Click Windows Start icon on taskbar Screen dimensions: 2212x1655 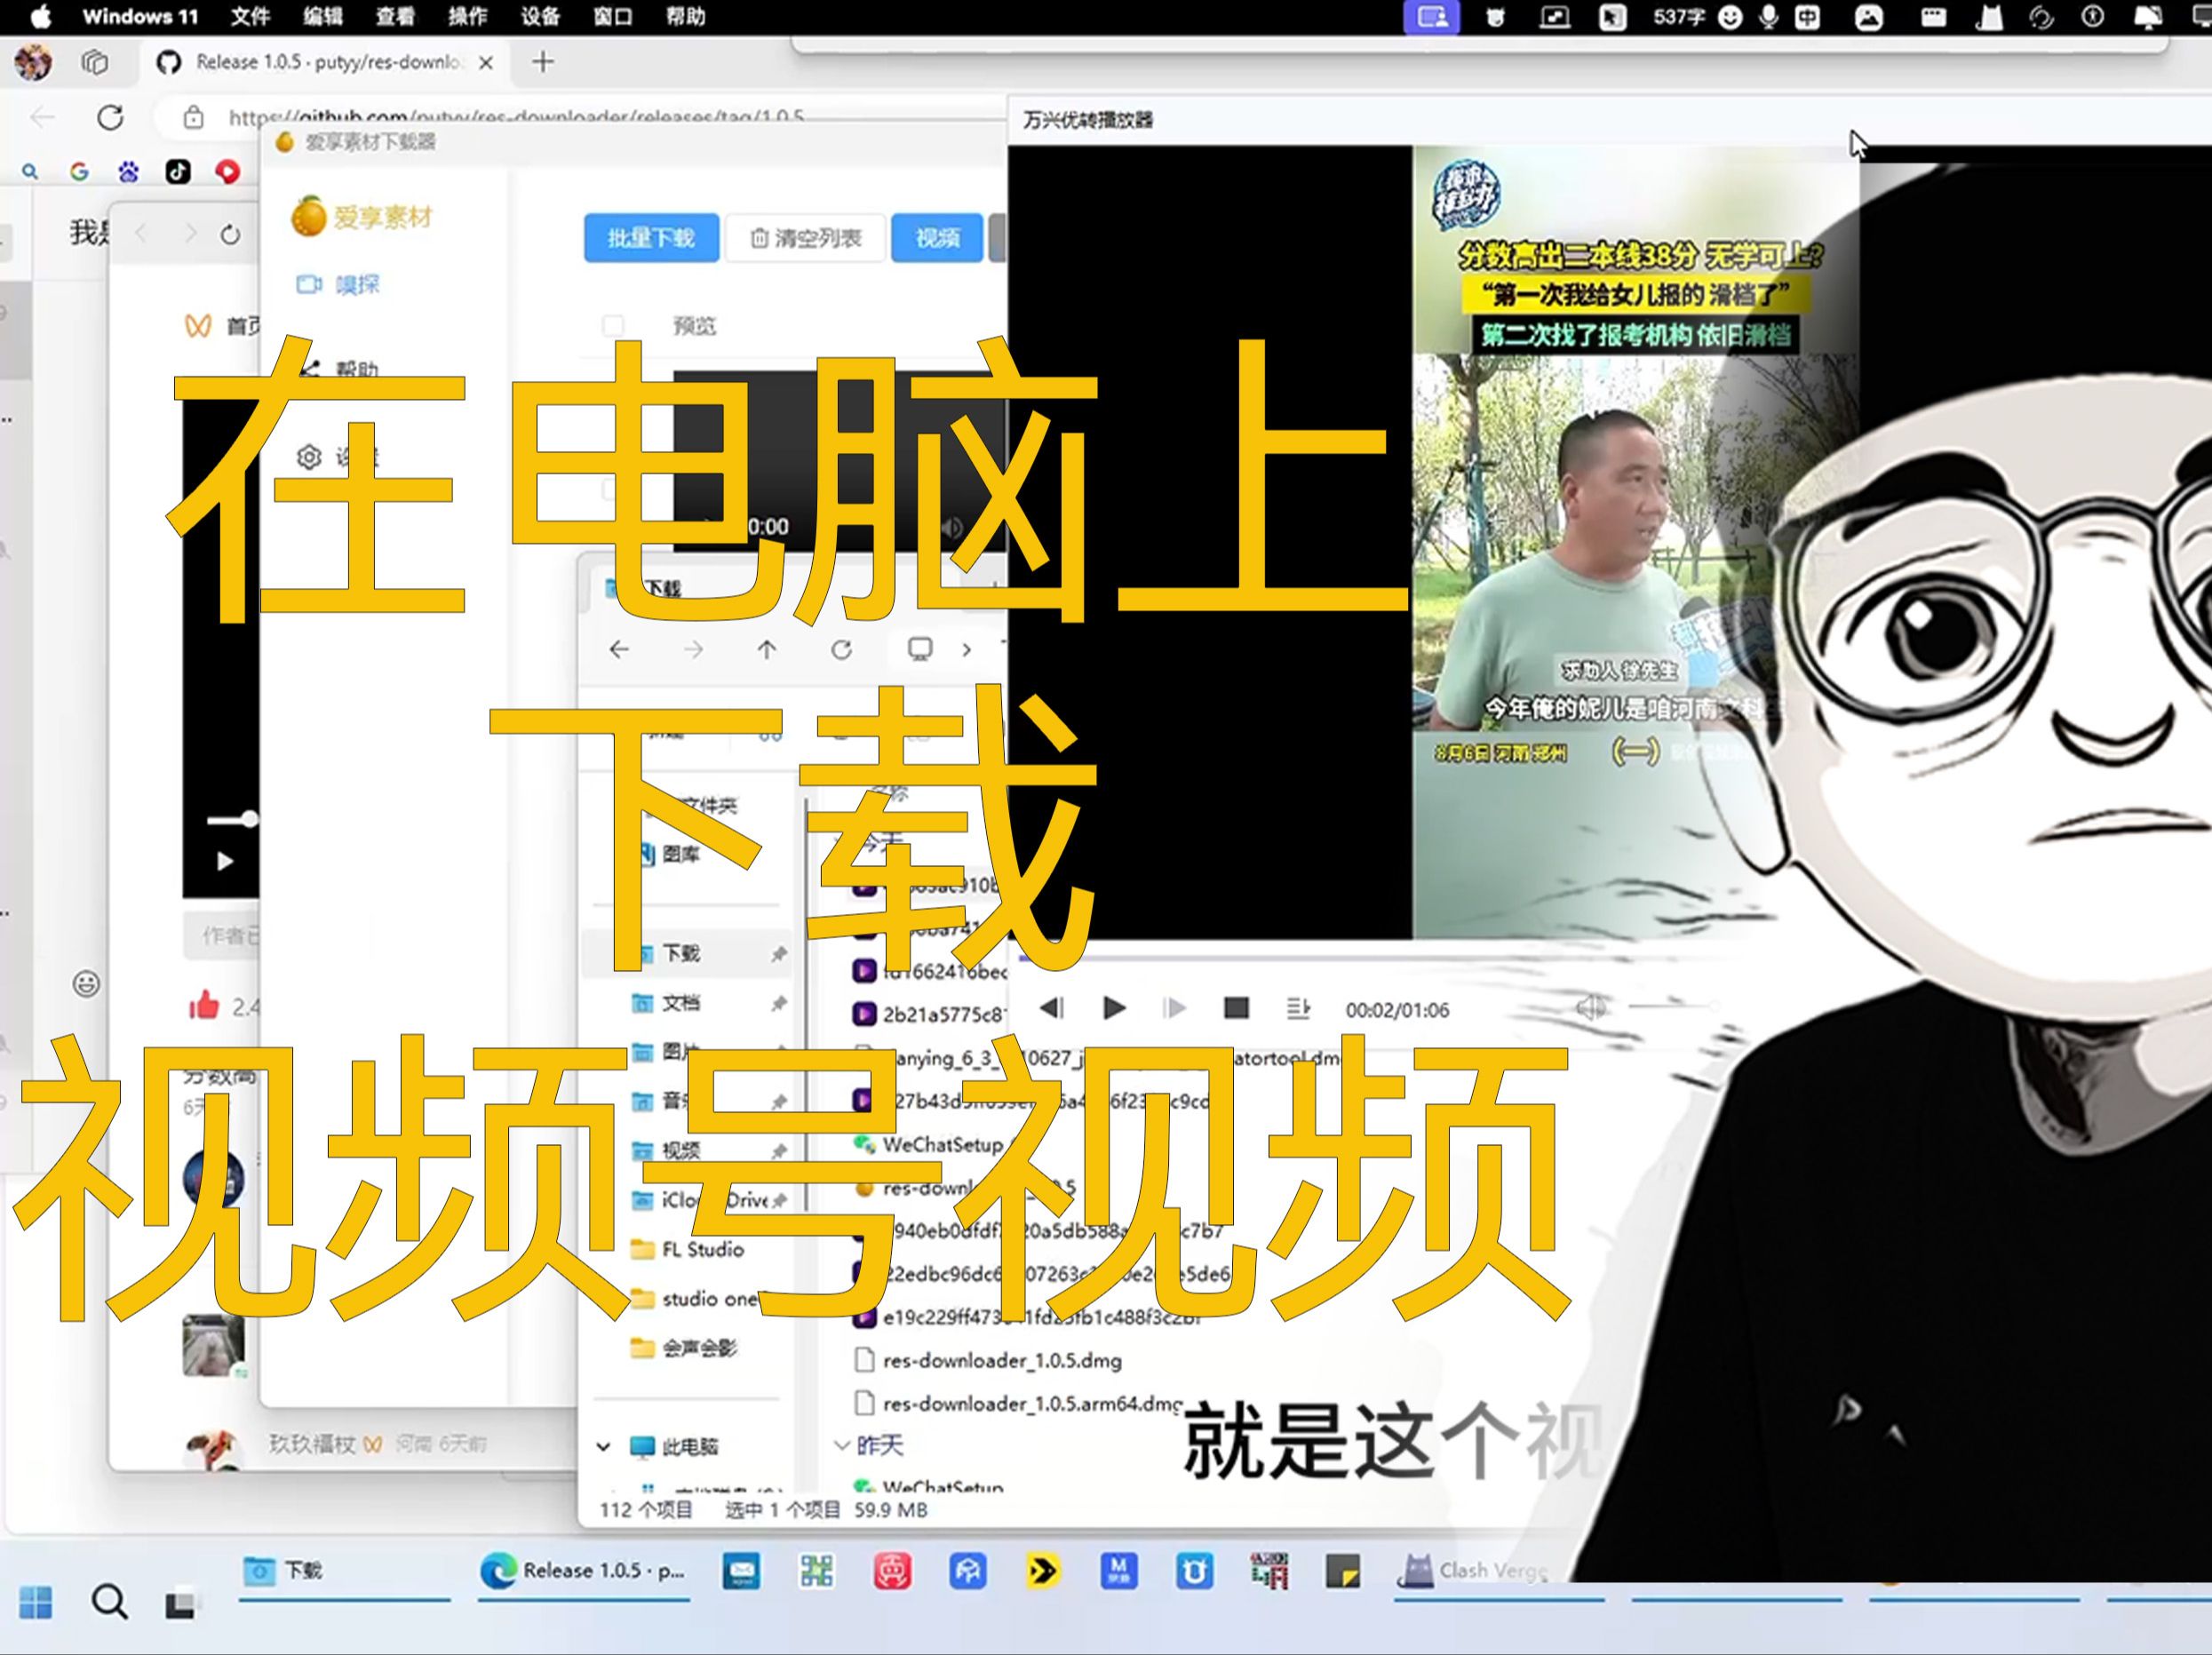[36, 1602]
